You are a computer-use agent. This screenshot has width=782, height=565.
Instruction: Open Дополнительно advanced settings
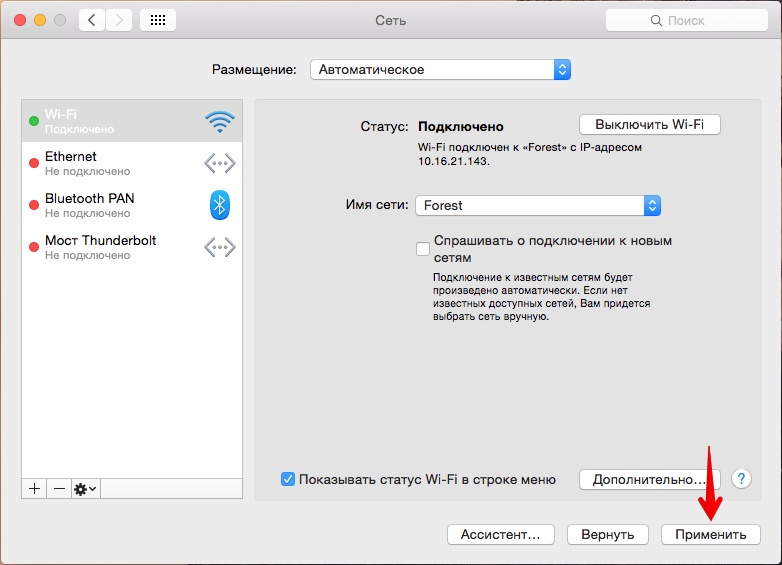pyautogui.click(x=649, y=480)
